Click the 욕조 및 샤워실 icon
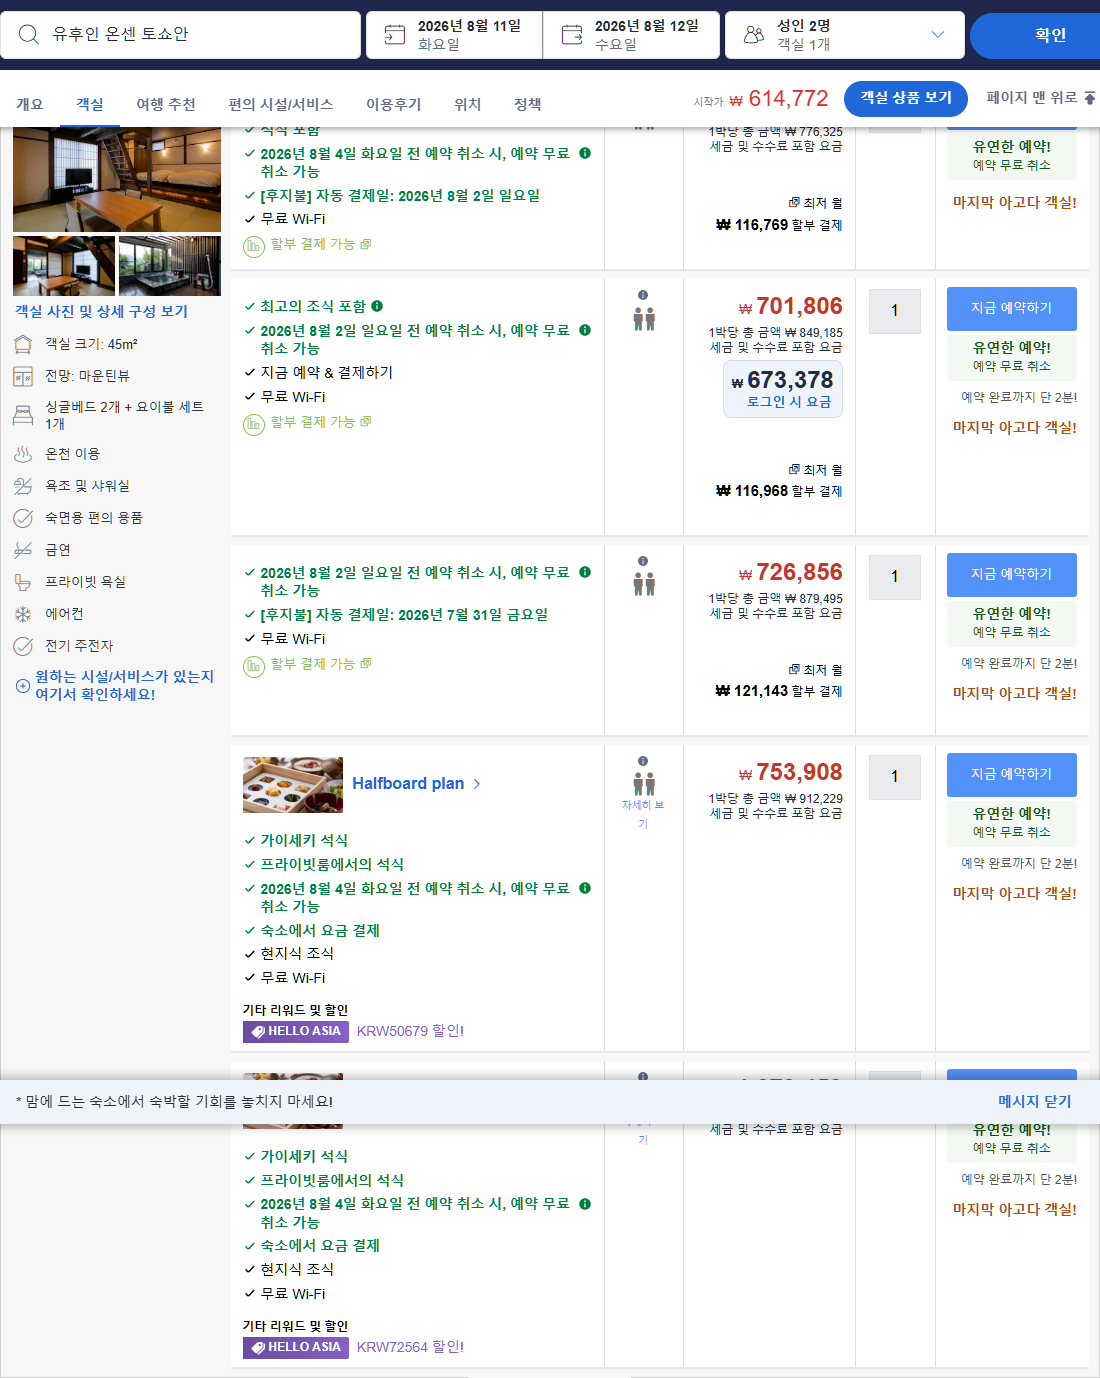This screenshot has width=1100, height=1378. [23, 486]
